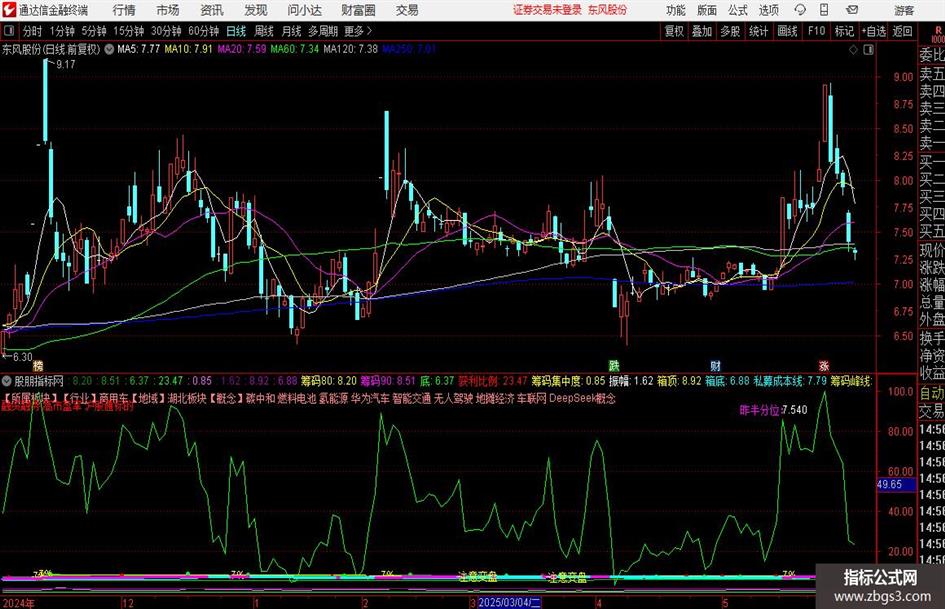945x609 pixels.
Task: Click the yellow MA10: 7.91 label
Action: [x=188, y=49]
